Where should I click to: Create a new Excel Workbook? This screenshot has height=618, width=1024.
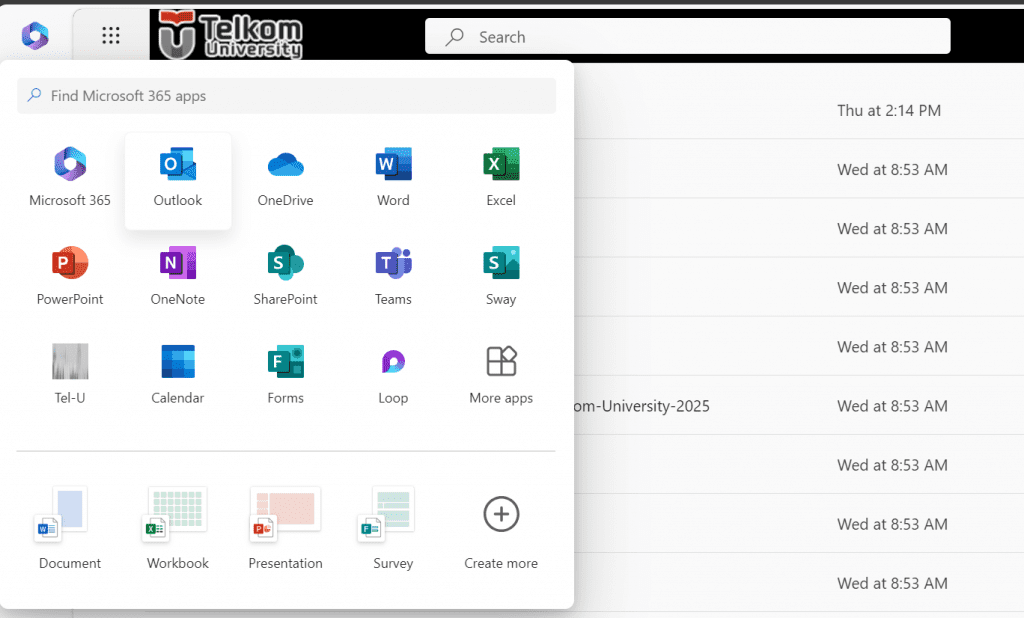click(x=178, y=529)
